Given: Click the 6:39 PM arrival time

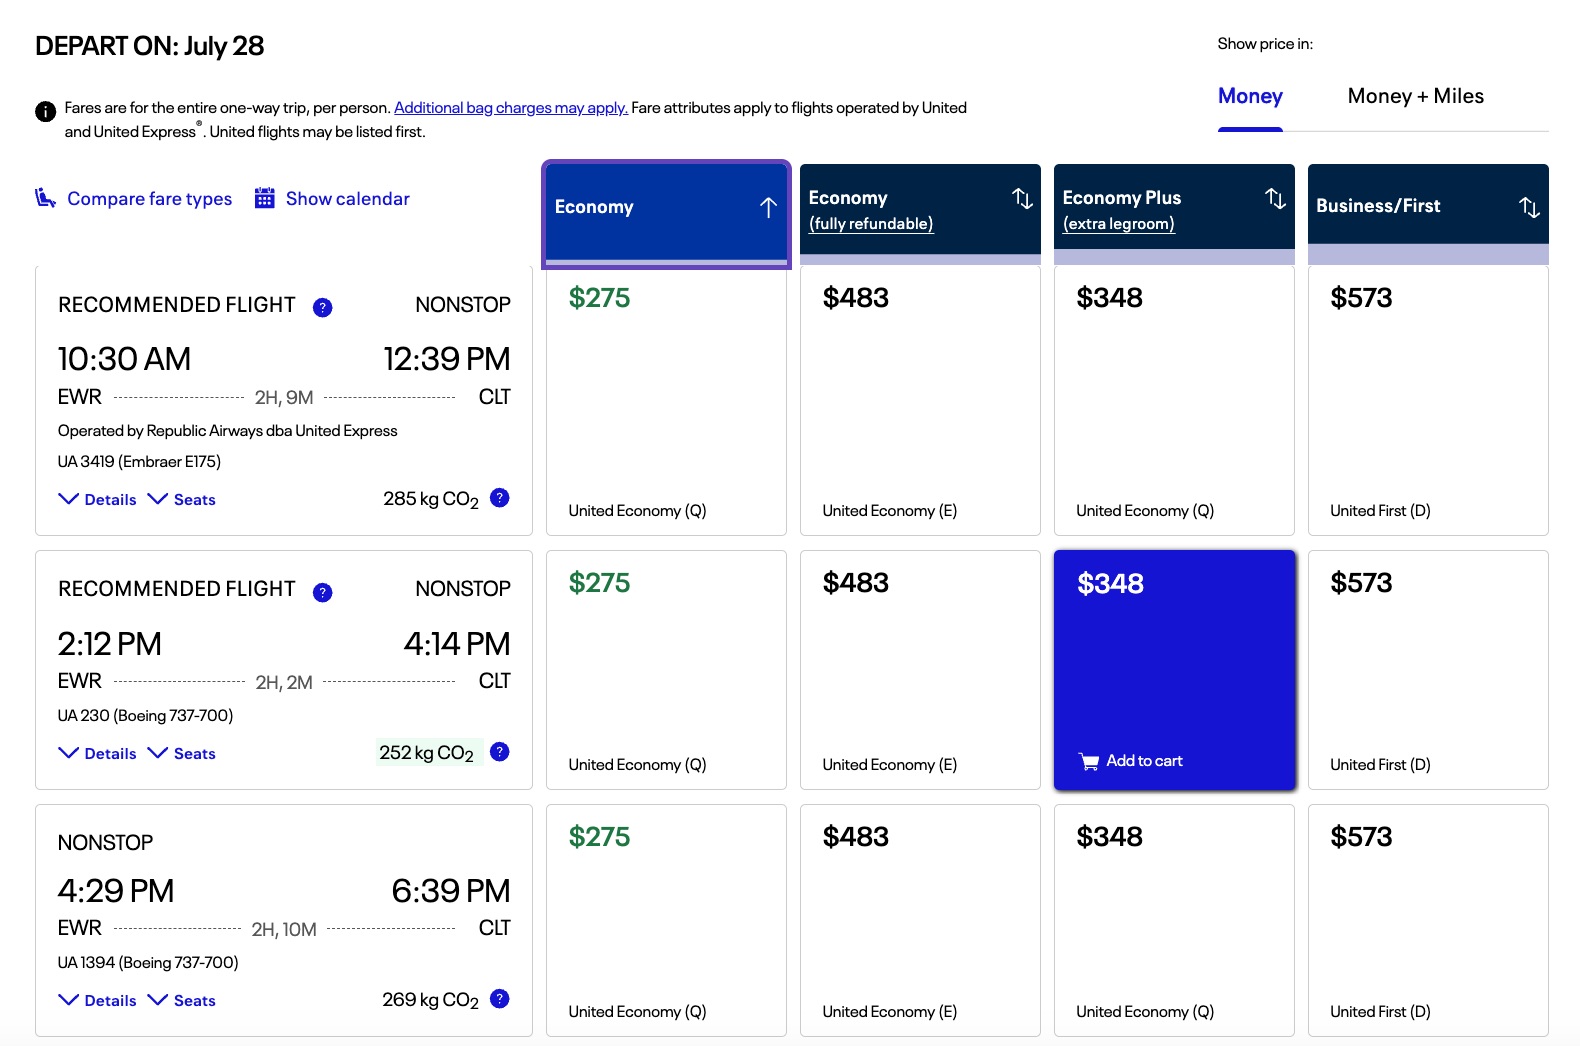Looking at the screenshot, I should [451, 891].
